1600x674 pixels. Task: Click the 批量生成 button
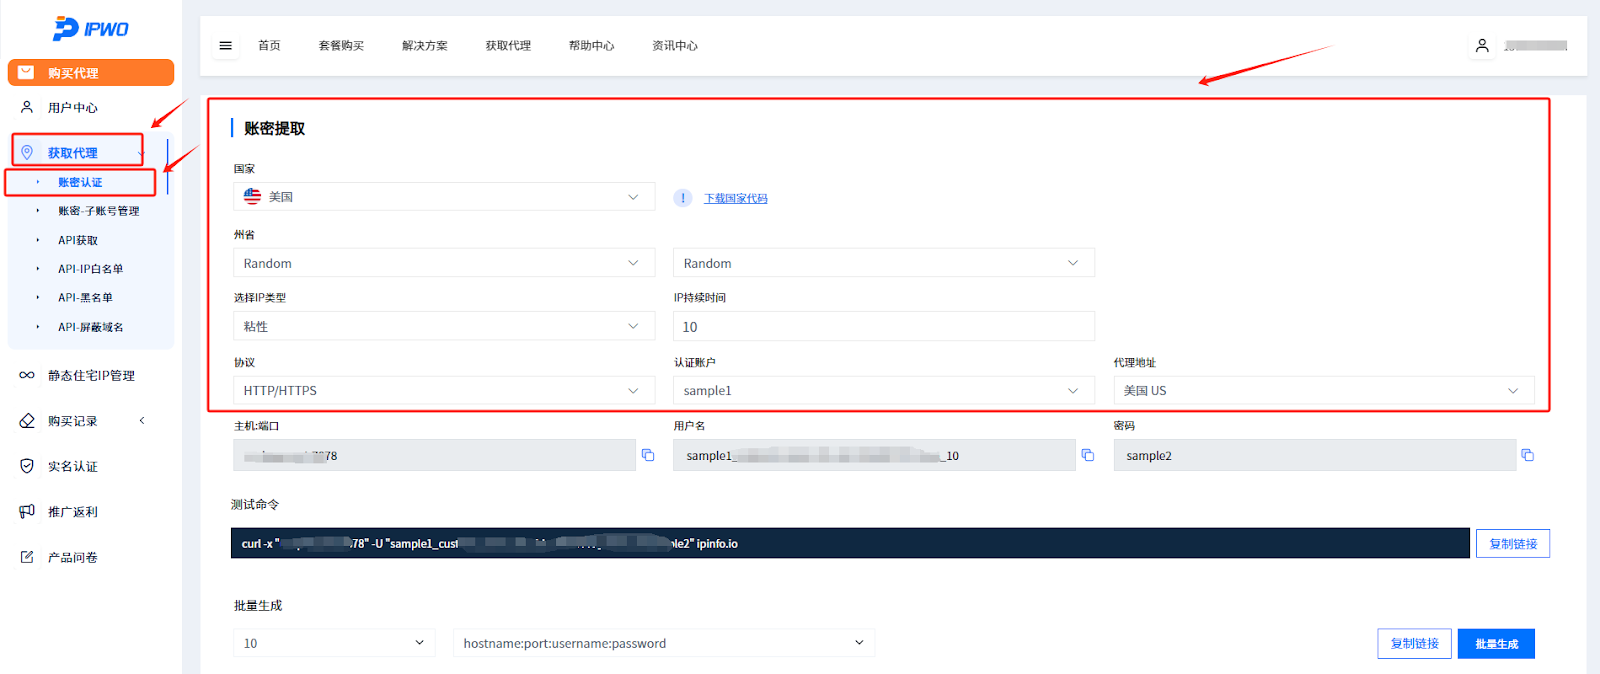coord(1496,644)
